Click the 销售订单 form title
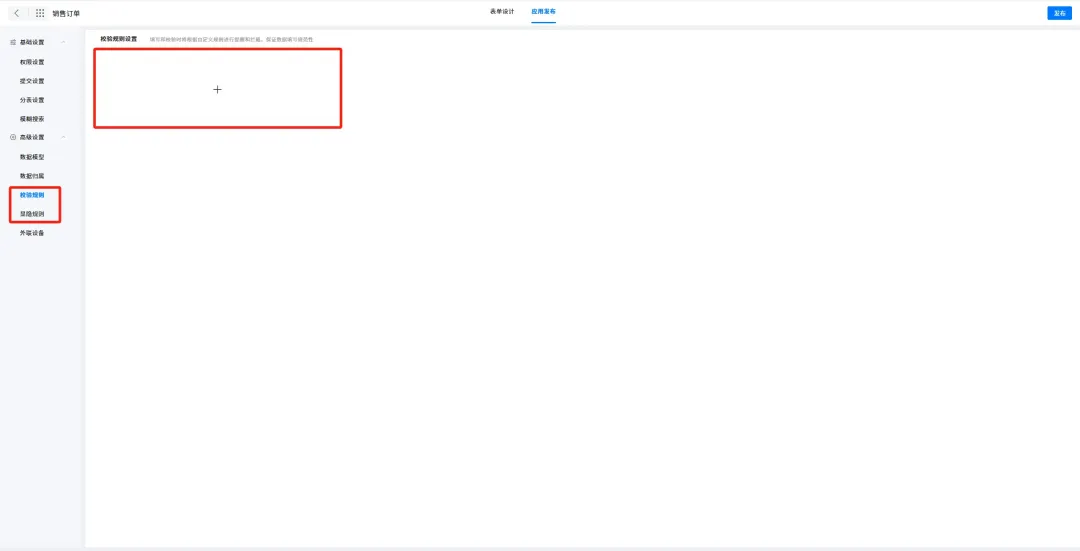This screenshot has height=551, width=1080. 66,13
